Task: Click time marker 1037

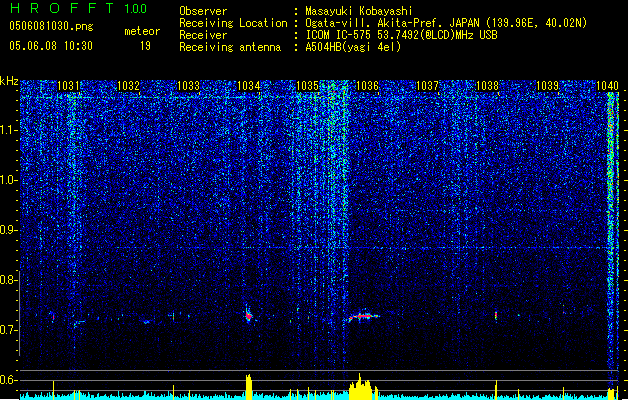Action: [428, 86]
